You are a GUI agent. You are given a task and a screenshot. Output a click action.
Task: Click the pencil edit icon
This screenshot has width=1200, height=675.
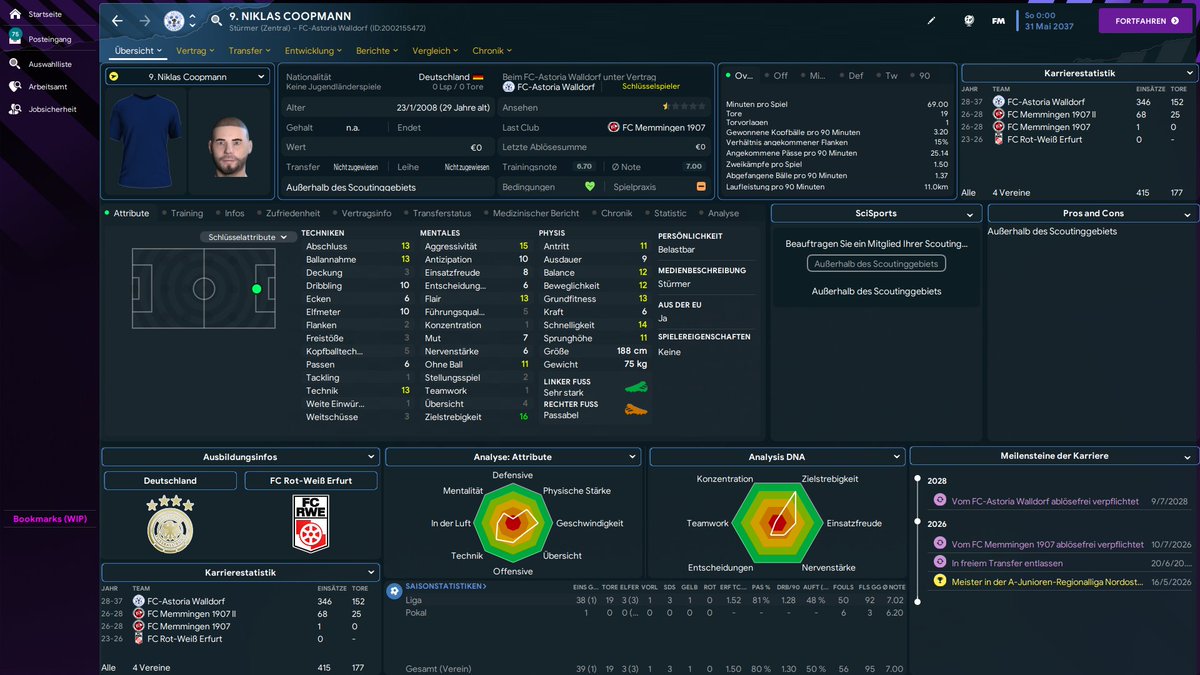[x=932, y=20]
